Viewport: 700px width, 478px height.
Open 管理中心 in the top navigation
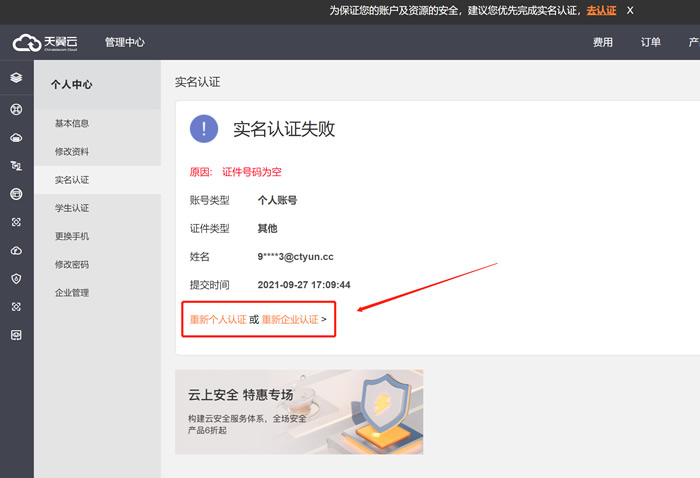pos(125,42)
